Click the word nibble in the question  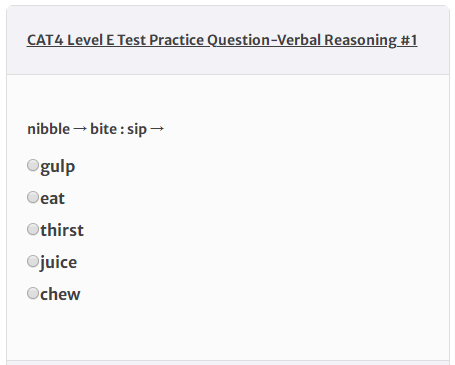(x=49, y=129)
